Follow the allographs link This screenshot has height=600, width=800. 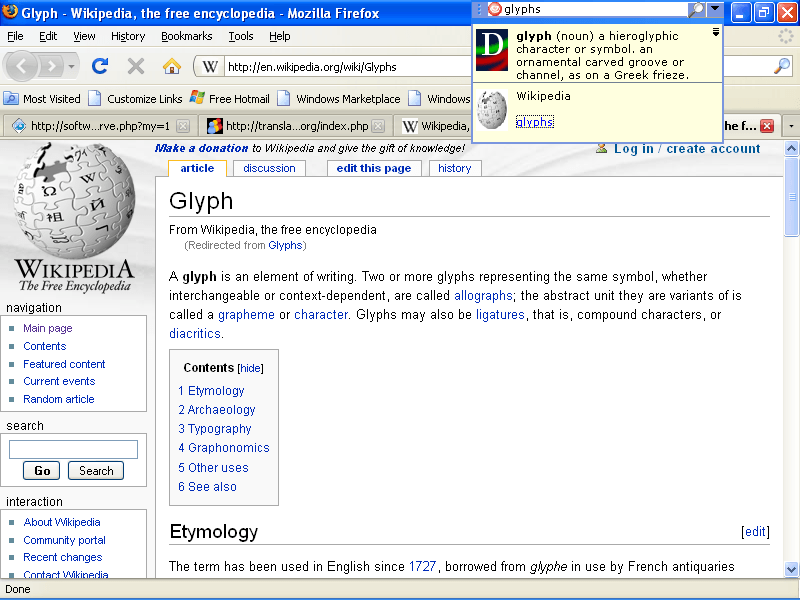tap(483, 295)
